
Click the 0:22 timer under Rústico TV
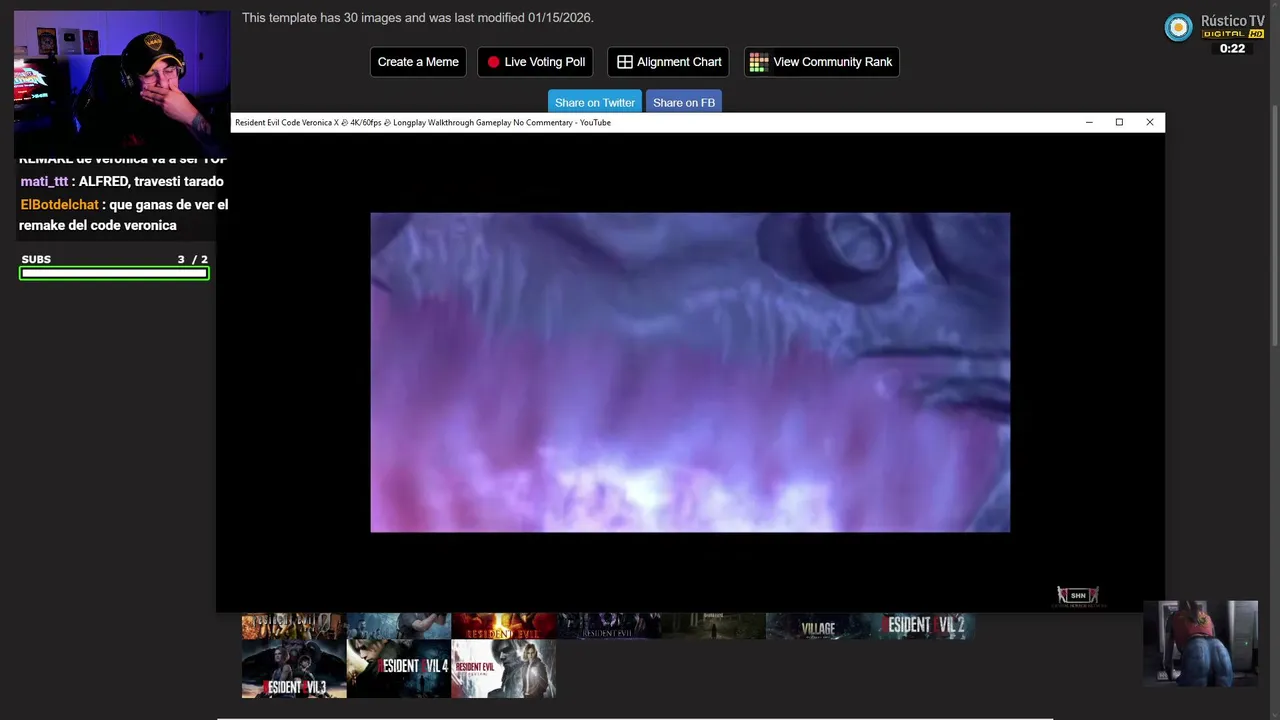(x=1232, y=48)
